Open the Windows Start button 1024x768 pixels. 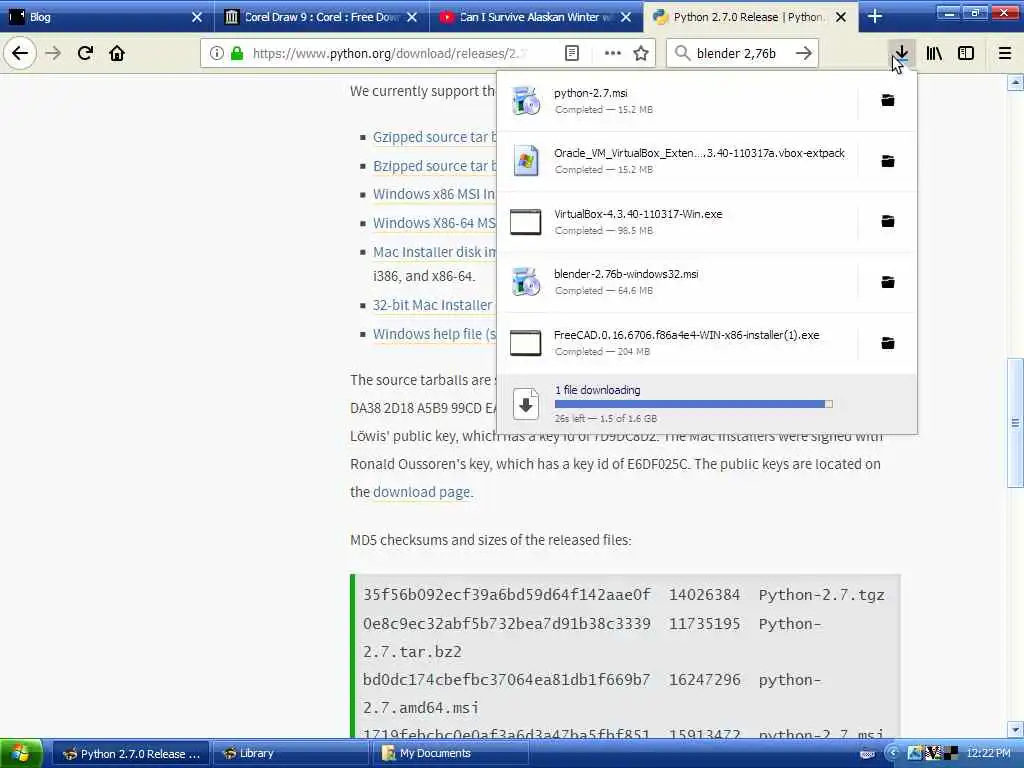pos(21,753)
